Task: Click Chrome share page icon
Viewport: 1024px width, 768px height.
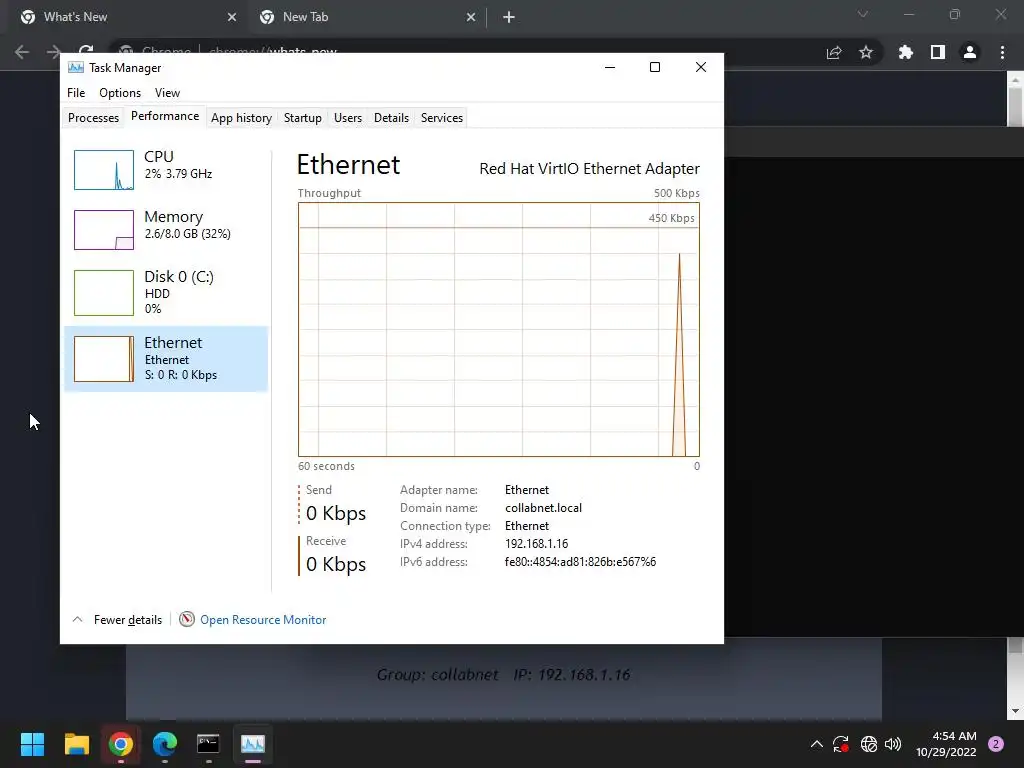Action: 834,52
